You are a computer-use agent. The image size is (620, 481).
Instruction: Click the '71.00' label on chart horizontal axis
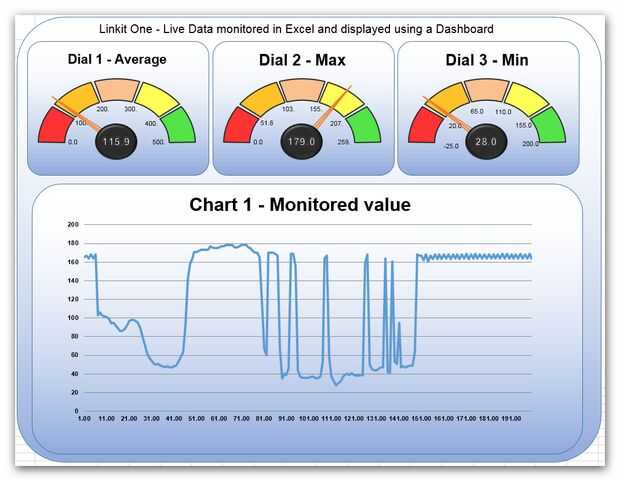pos(241,419)
